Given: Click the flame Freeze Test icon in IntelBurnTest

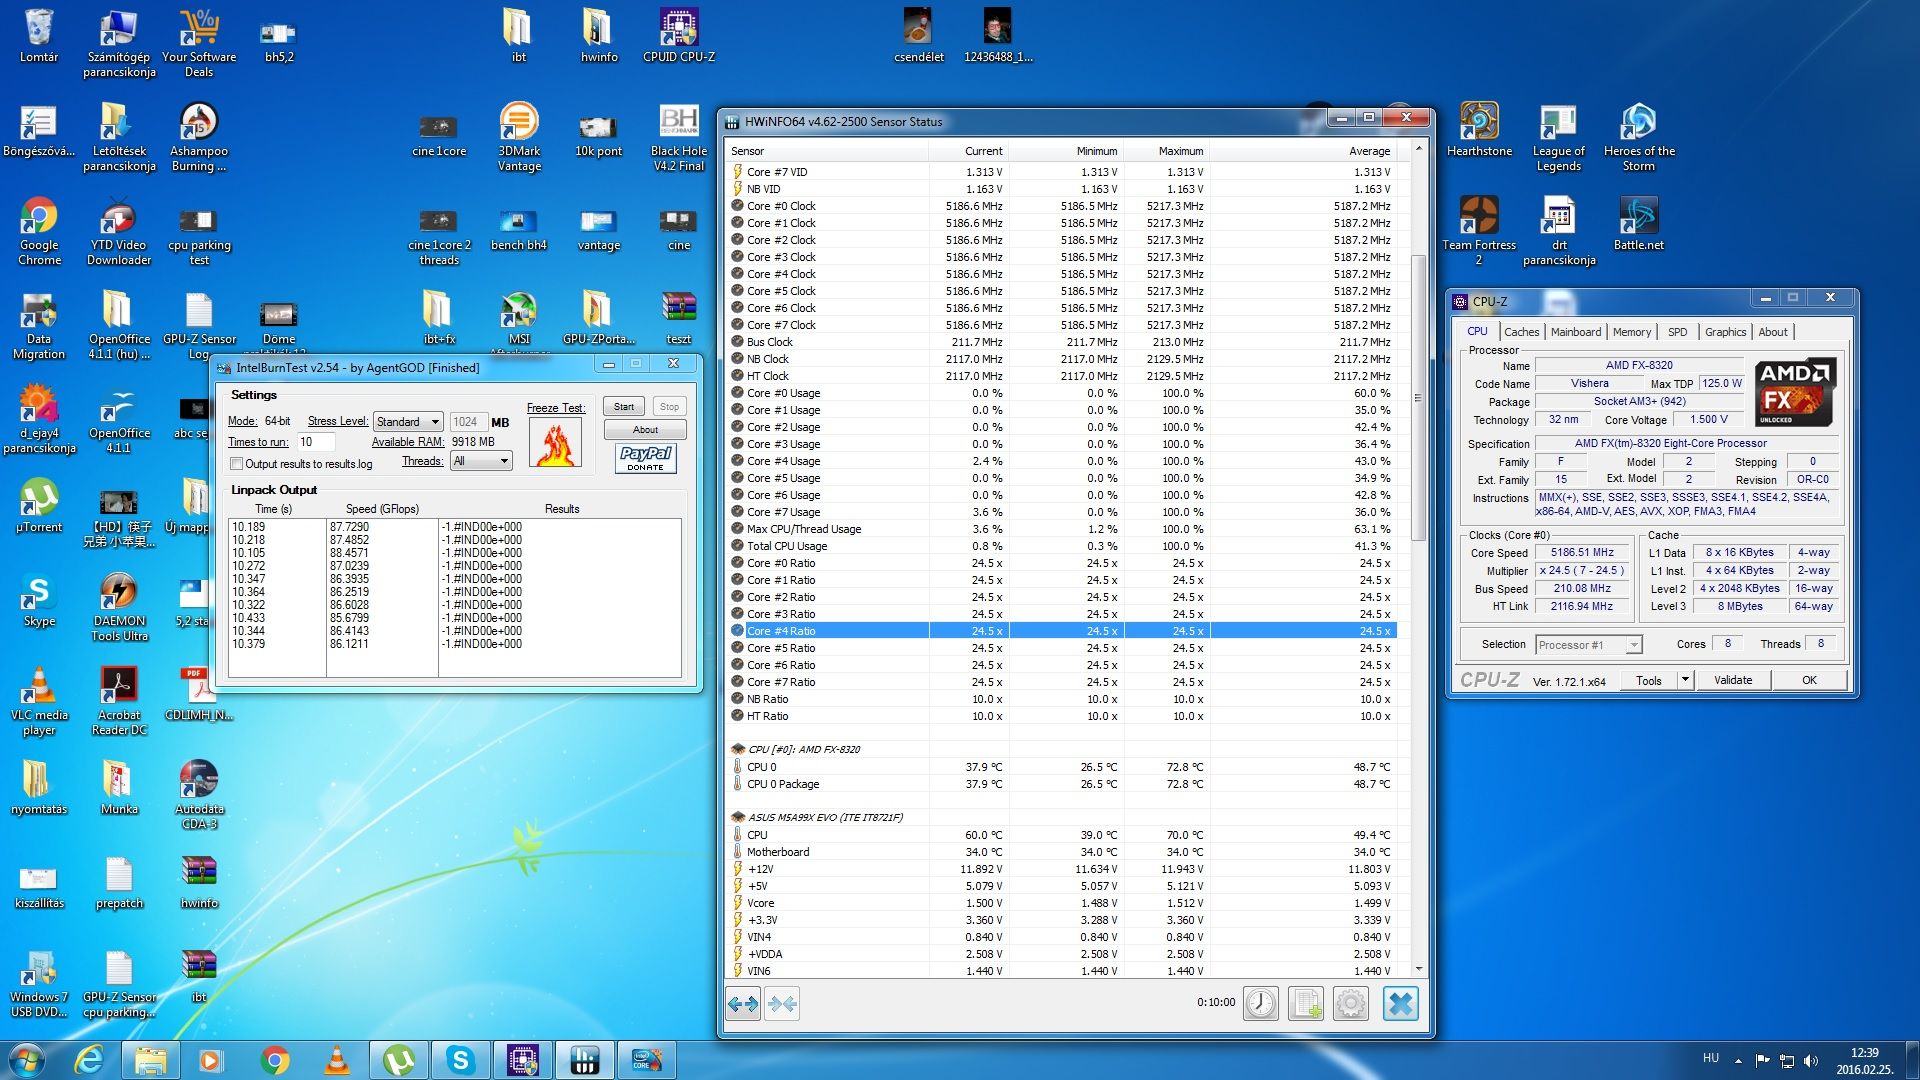Looking at the screenshot, I should [x=556, y=443].
